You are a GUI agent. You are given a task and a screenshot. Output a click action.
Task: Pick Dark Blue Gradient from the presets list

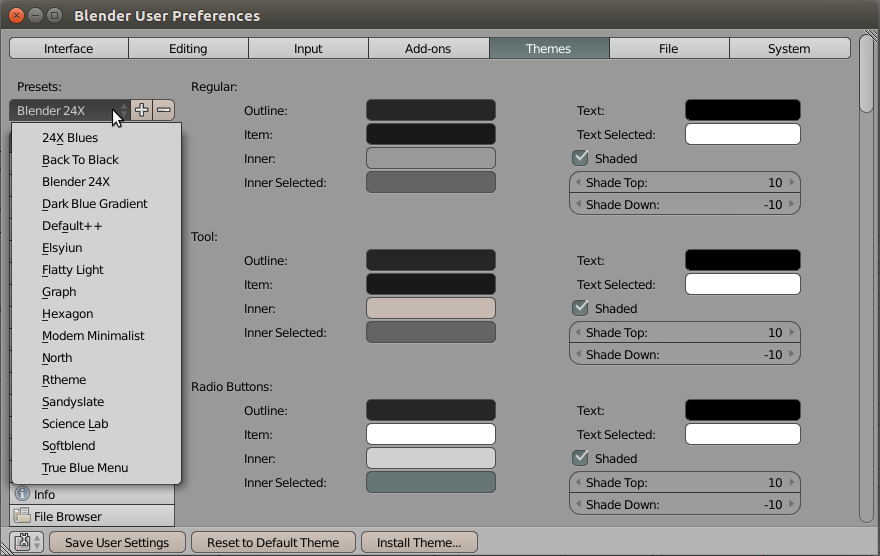pos(95,204)
